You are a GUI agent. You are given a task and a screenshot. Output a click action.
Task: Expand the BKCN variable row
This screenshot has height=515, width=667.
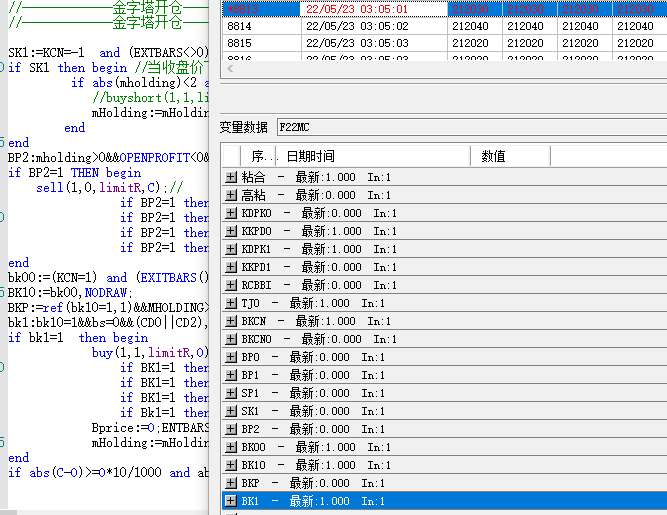click(231, 321)
